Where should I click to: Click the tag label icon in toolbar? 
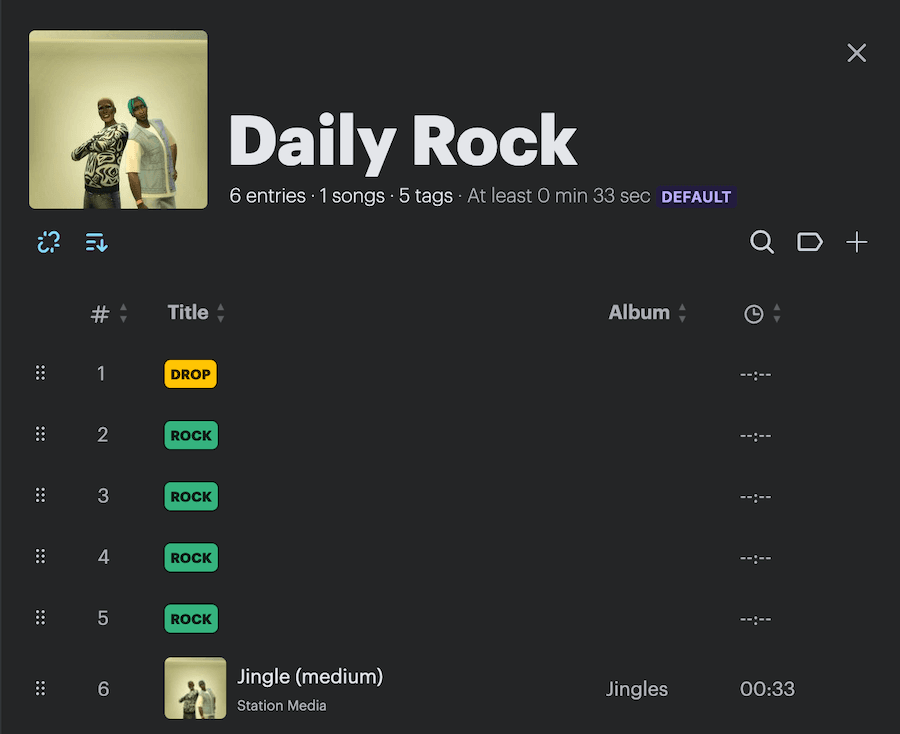click(809, 242)
